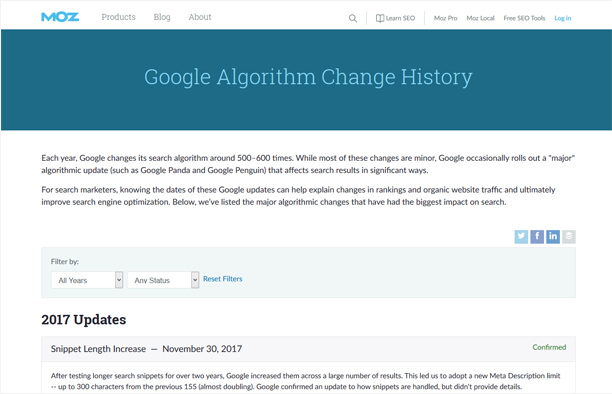Open Free SEO Tools link
The height and width of the screenshot is (394, 612).
[x=524, y=18]
